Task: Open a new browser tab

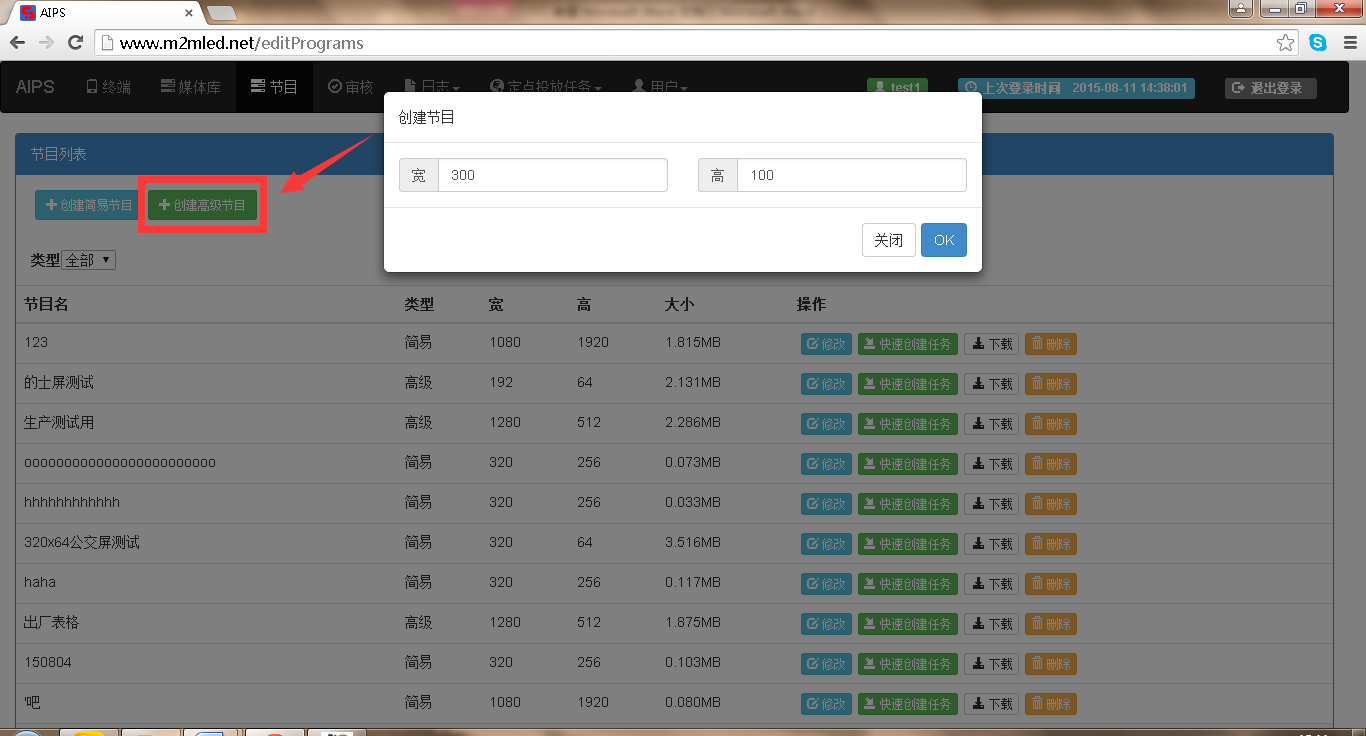Action: click(221, 13)
